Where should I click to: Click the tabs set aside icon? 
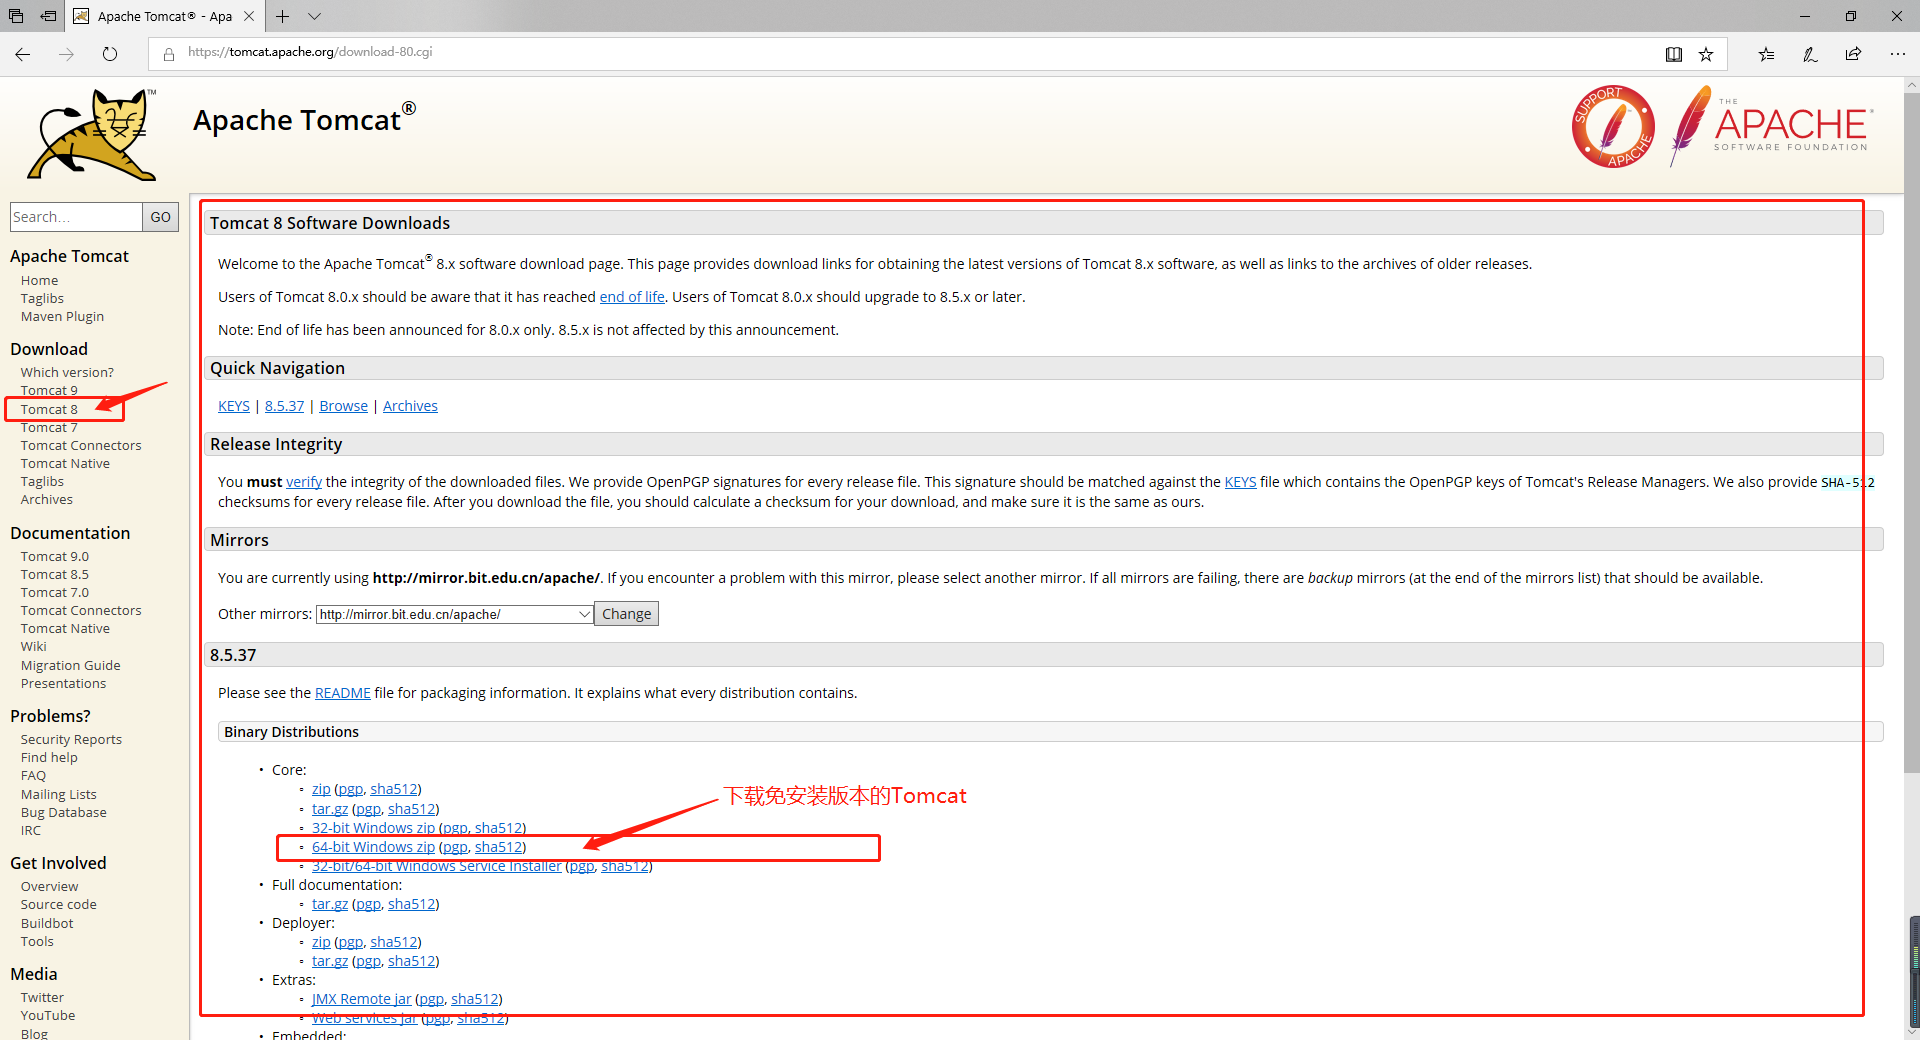(x=16, y=16)
